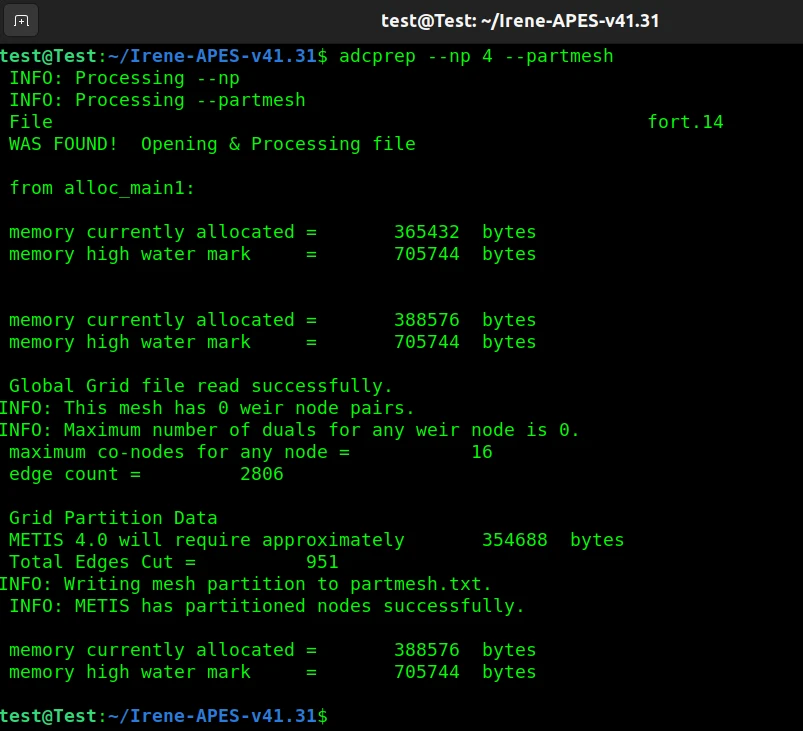
Task: Click the 'from alloc_main1:' line
Action: point(103,188)
